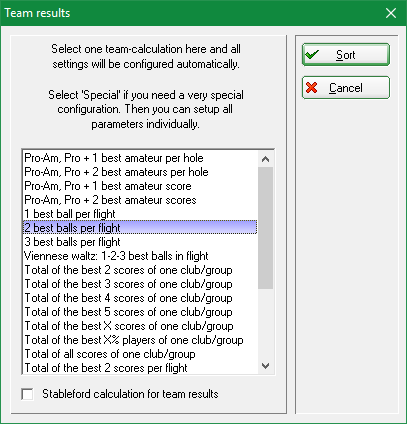407x424 pixels.
Task: Choose Pro-Am, Pro + 1 best amateur score
Action: click(140, 186)
